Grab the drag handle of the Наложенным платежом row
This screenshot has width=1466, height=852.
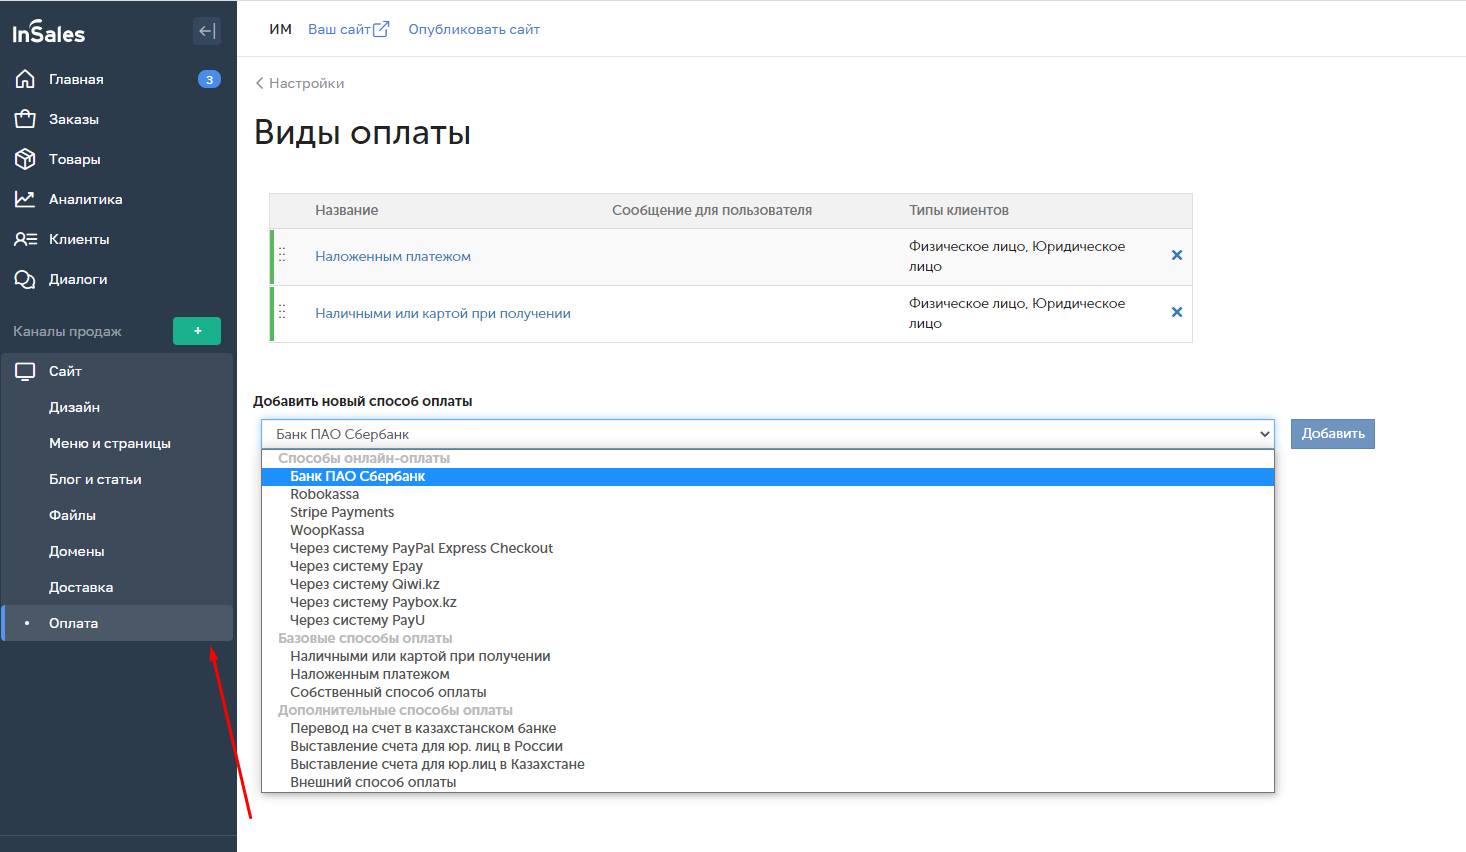tap(282, 255)
